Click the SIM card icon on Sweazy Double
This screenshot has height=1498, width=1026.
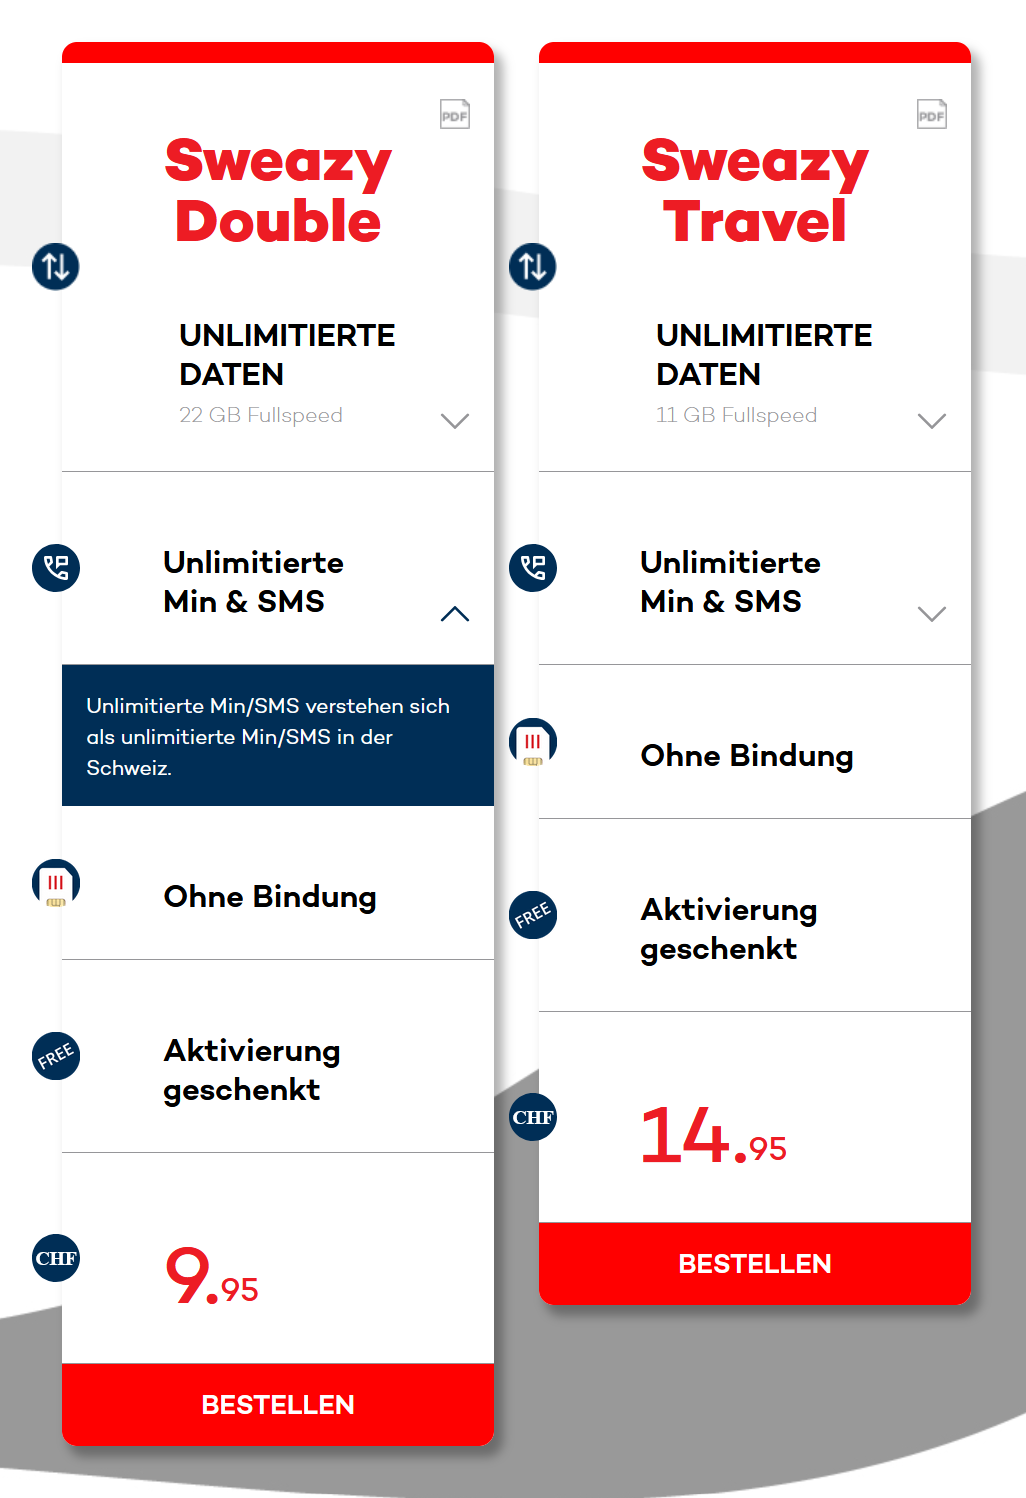(56, 883)
